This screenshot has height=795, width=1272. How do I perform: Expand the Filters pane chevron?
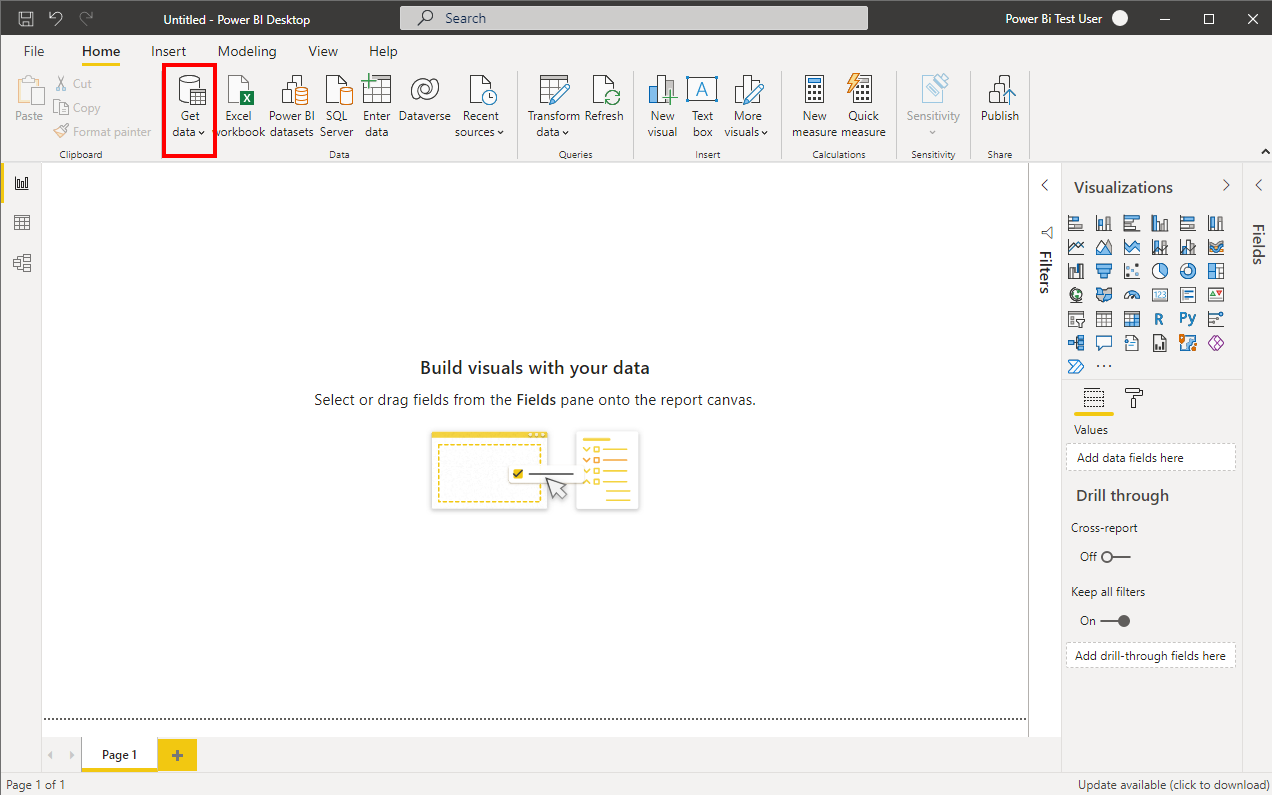(1045, 185)
